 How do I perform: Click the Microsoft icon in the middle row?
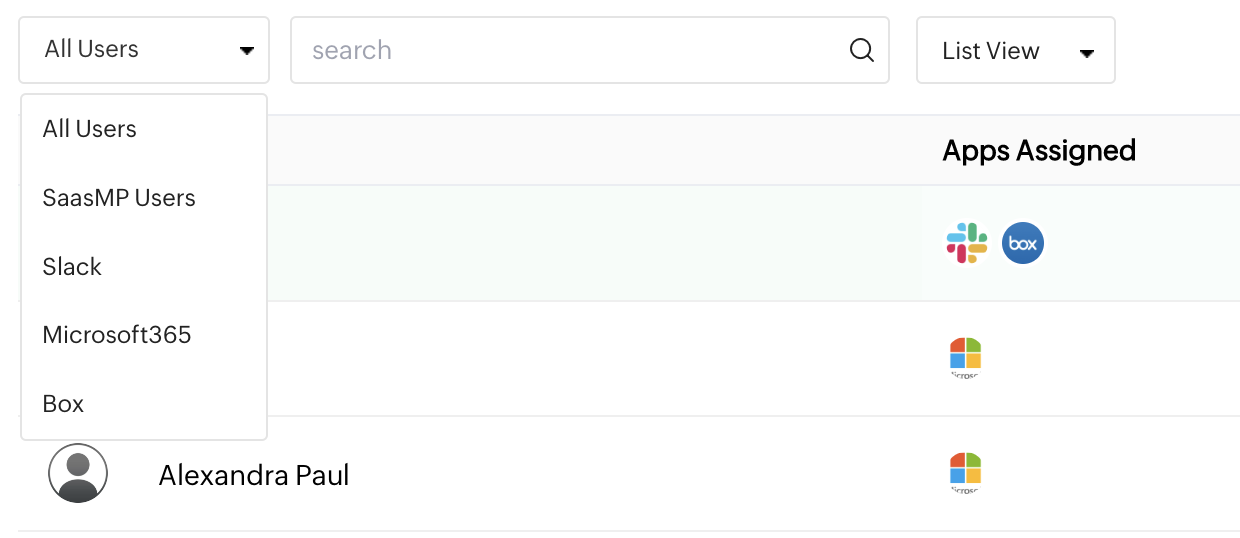965,355
